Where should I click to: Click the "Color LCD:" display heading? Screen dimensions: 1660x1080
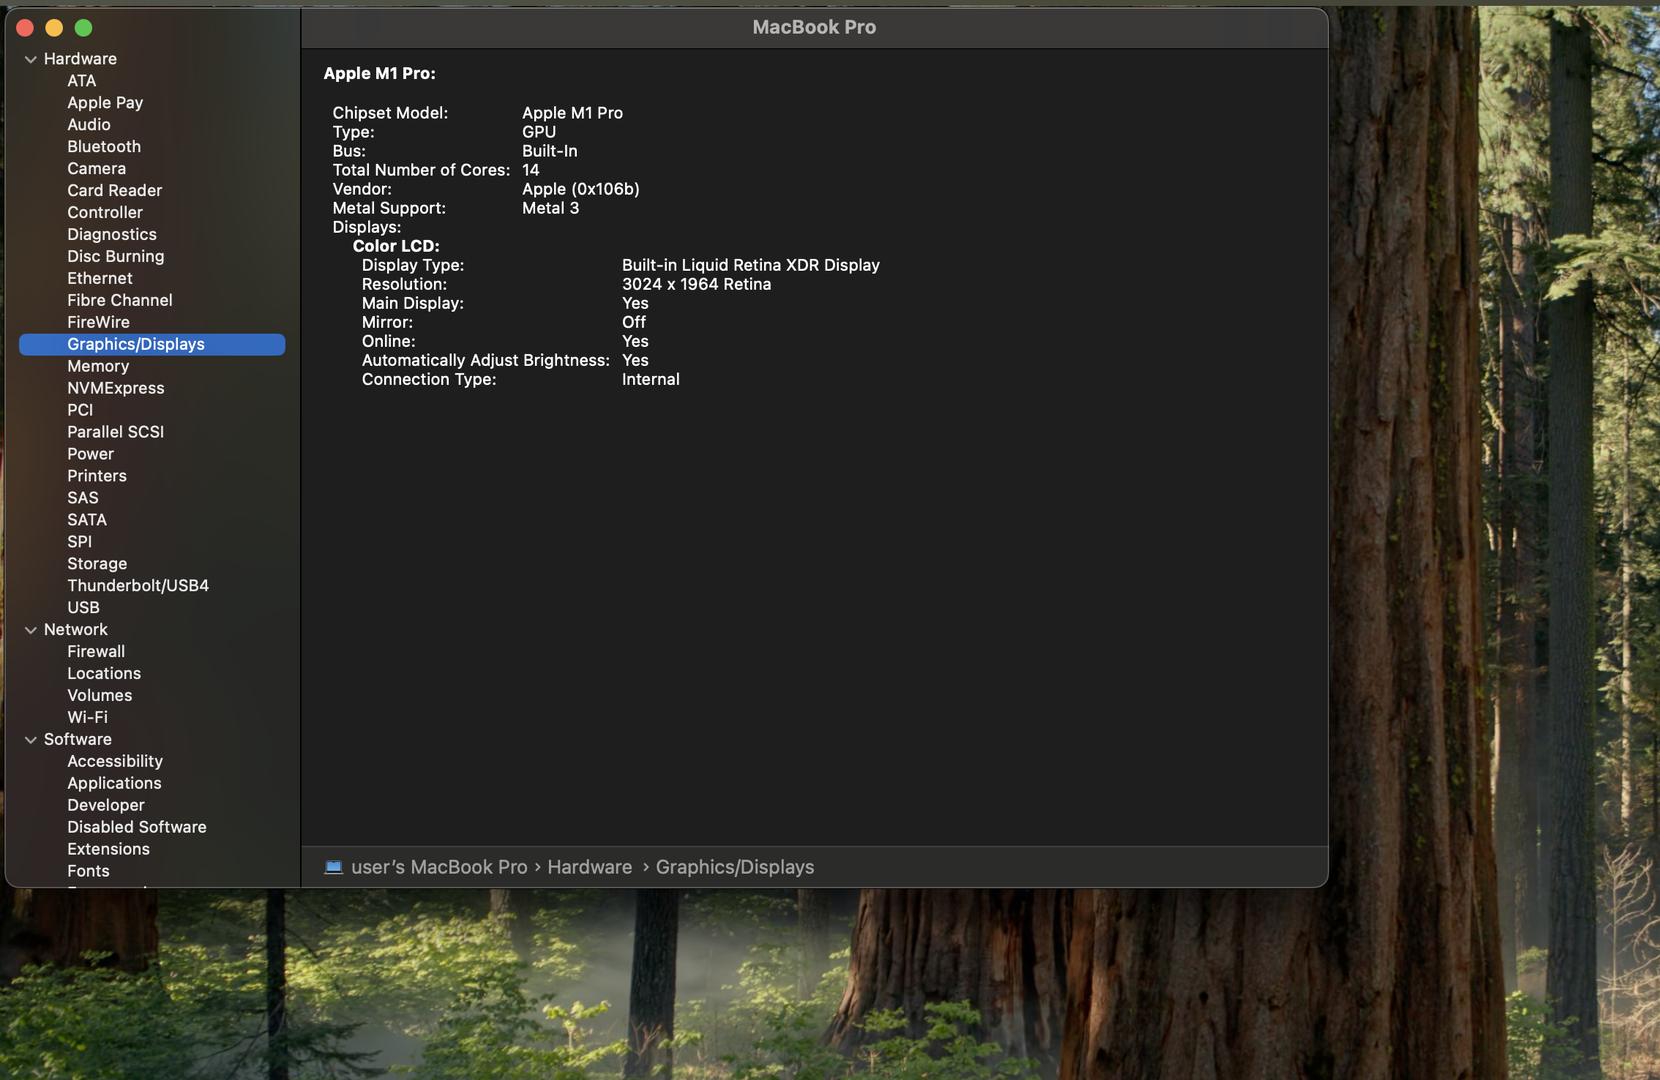coord(396,247)
